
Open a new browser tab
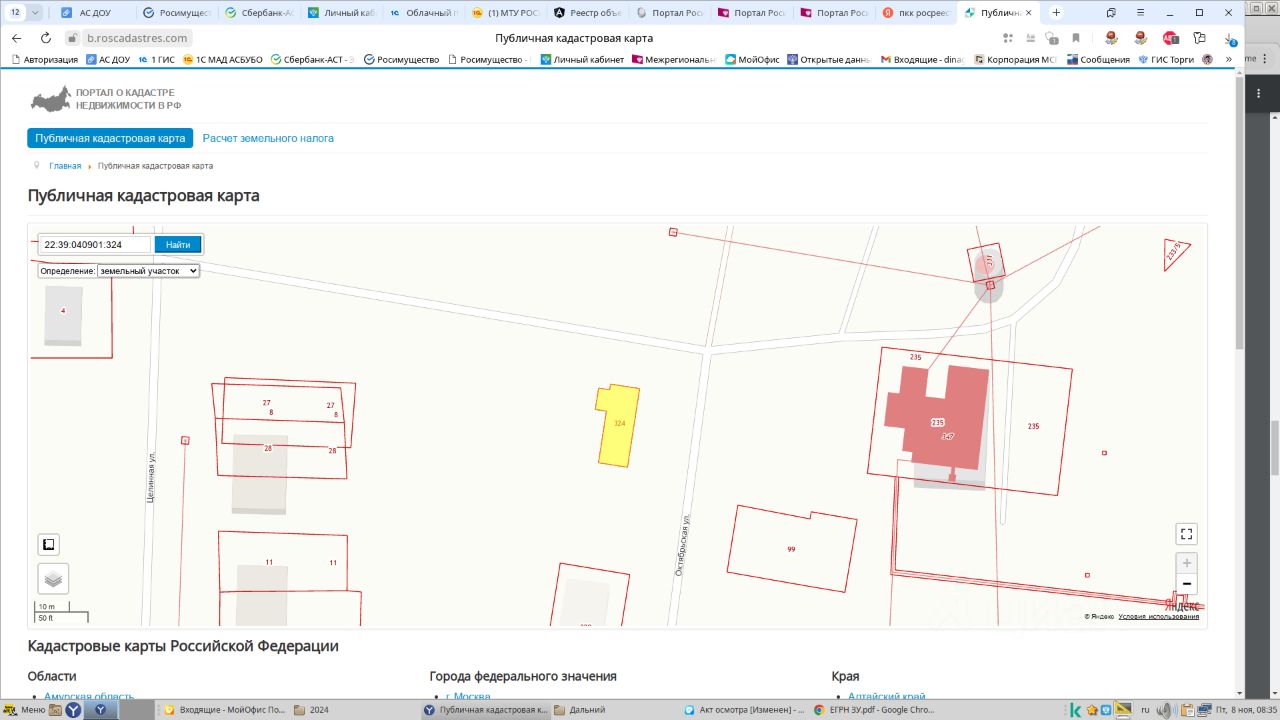click(1056, 13)
